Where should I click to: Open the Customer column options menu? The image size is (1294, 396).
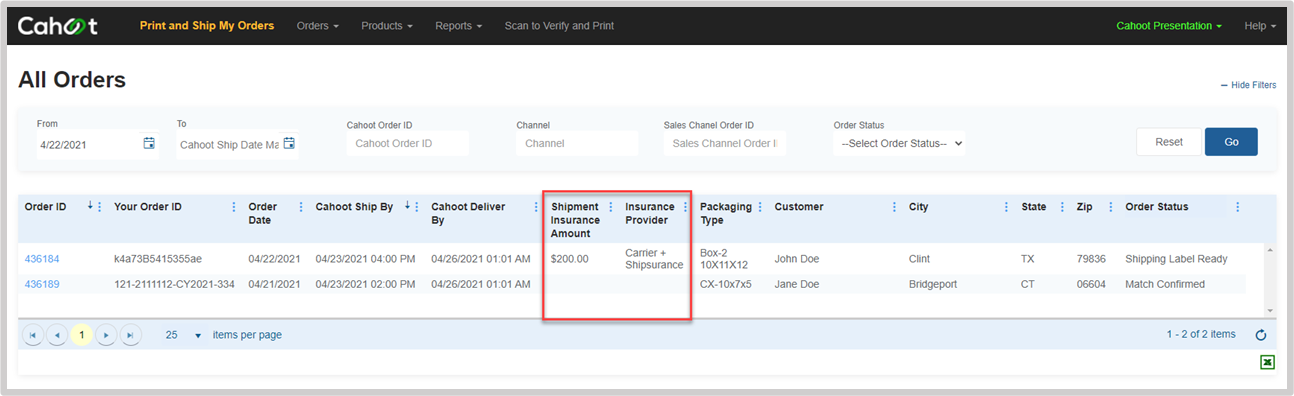894,207
